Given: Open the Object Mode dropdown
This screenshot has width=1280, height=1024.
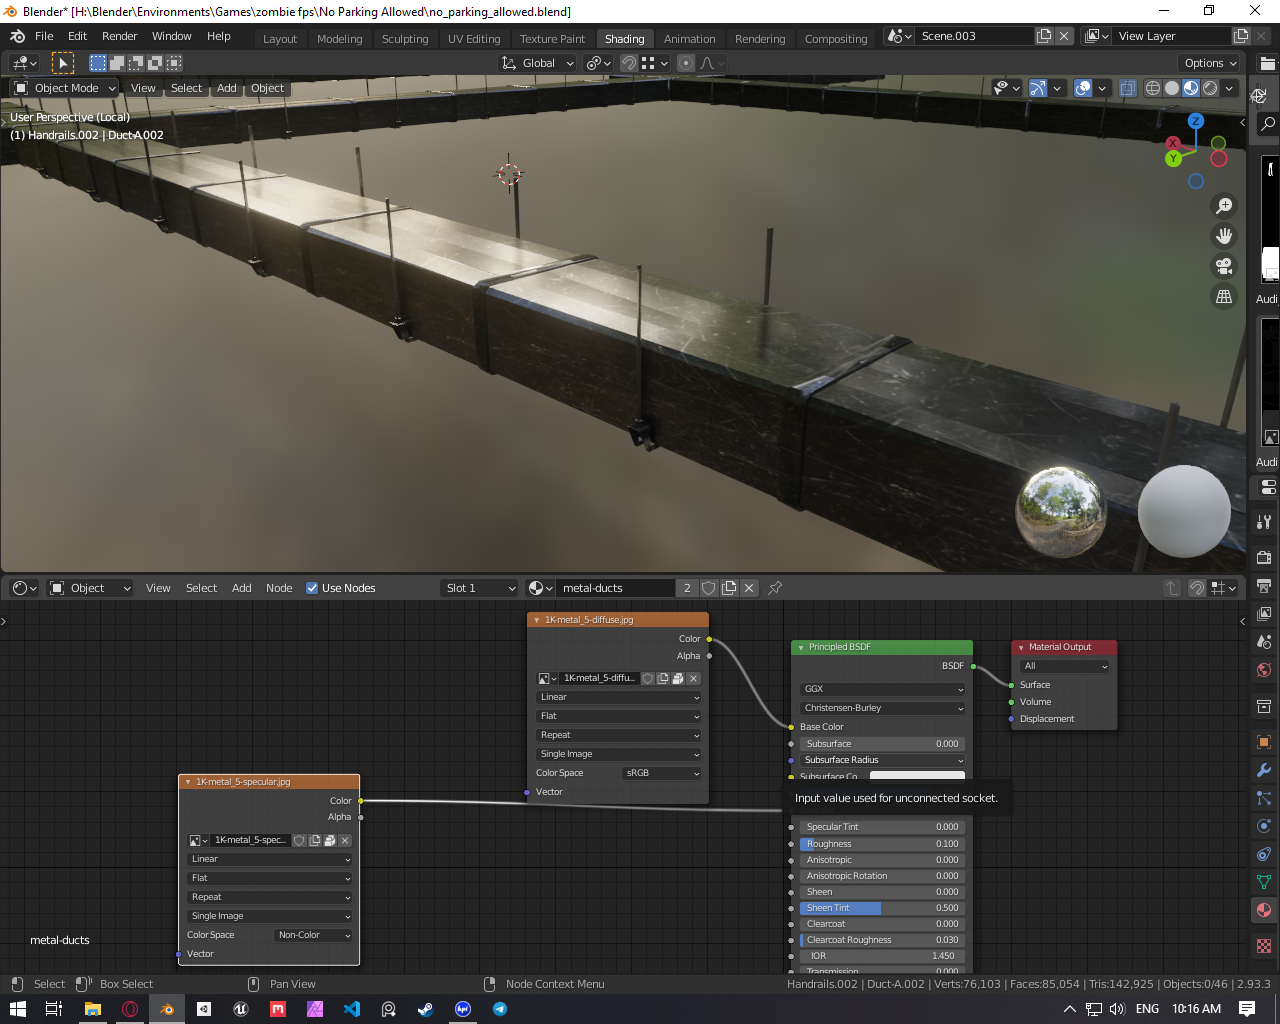Looking at the screenshot, I should 65,88.
